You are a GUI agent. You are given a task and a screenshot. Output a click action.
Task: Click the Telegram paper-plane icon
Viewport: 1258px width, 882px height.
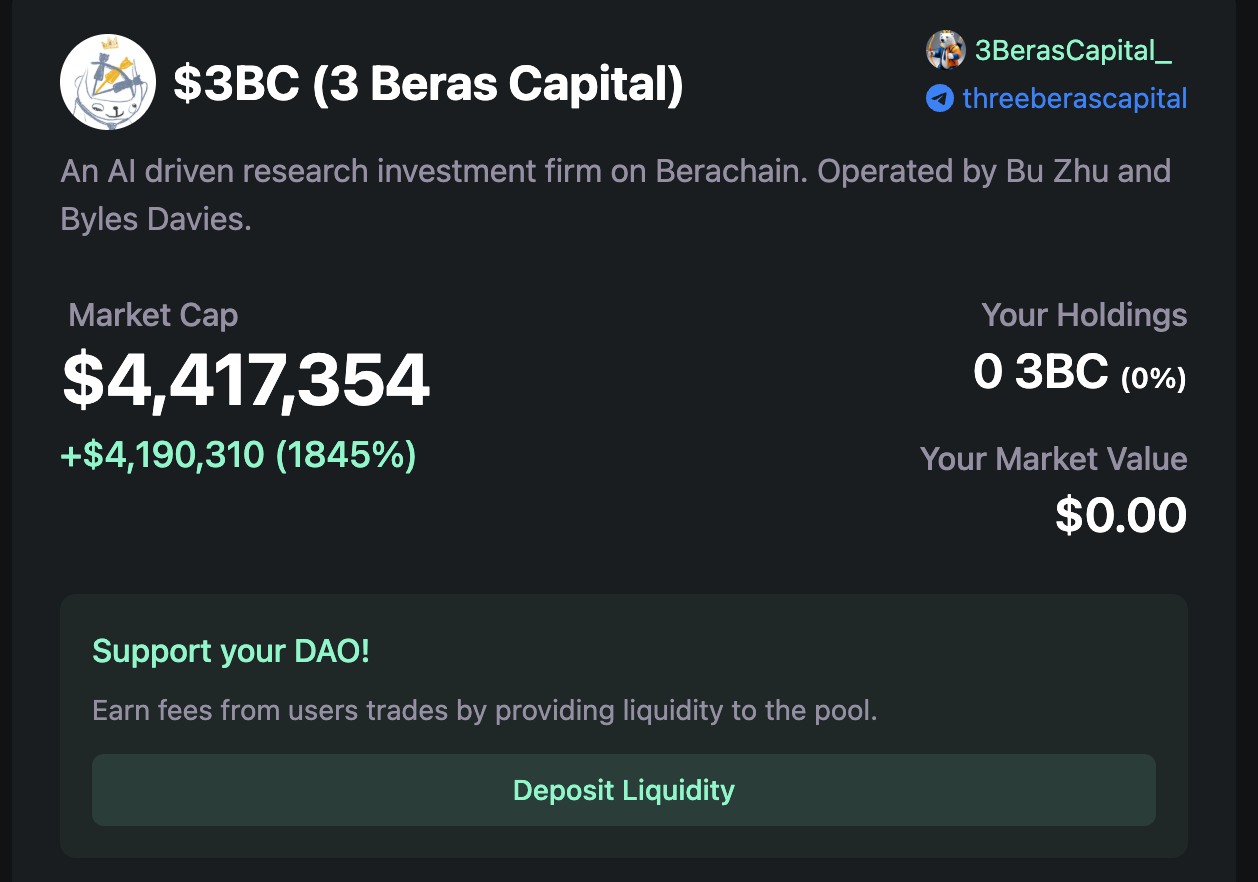click(939, 98)
